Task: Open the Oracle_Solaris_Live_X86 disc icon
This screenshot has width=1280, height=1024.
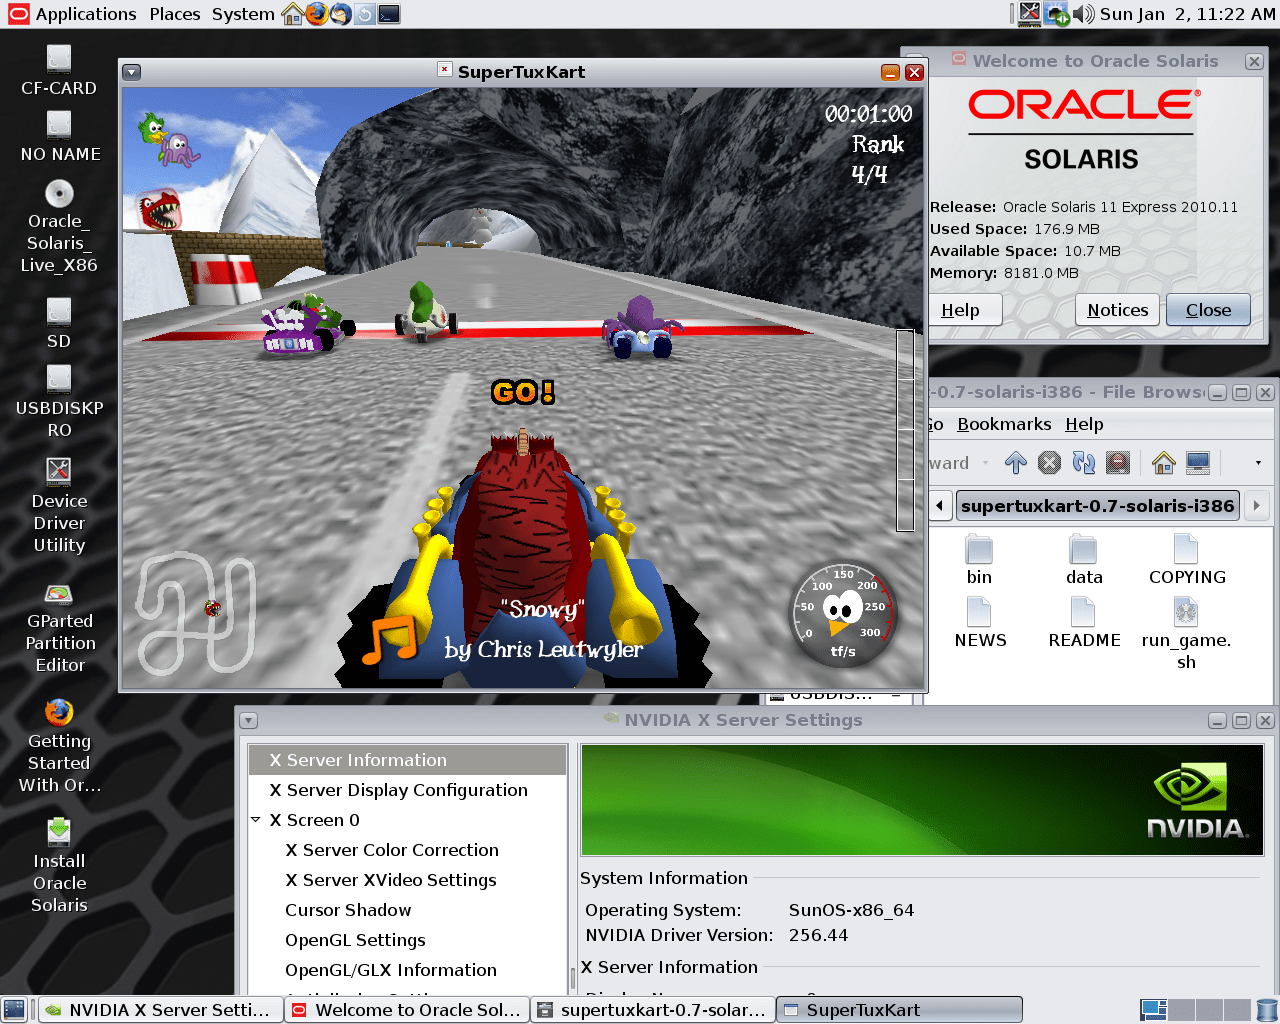Action: 59,227
